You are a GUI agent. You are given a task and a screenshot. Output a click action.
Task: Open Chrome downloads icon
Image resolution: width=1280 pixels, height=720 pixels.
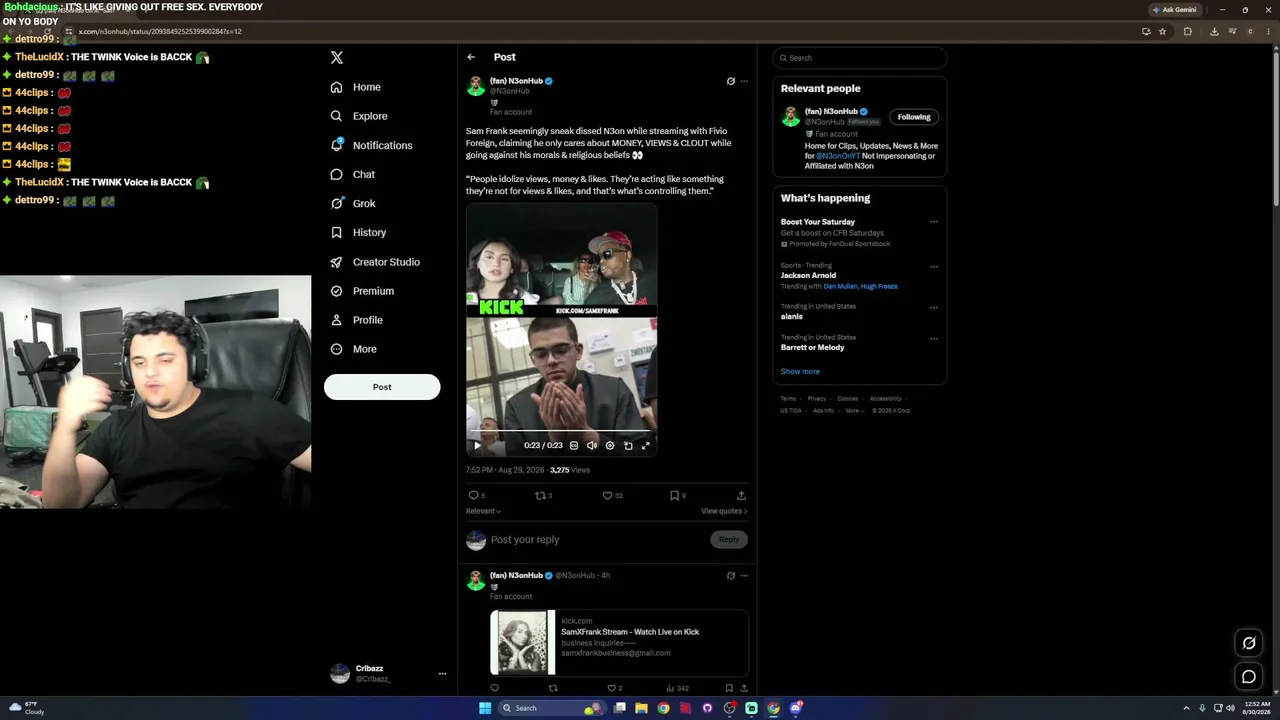[1214, 31]
